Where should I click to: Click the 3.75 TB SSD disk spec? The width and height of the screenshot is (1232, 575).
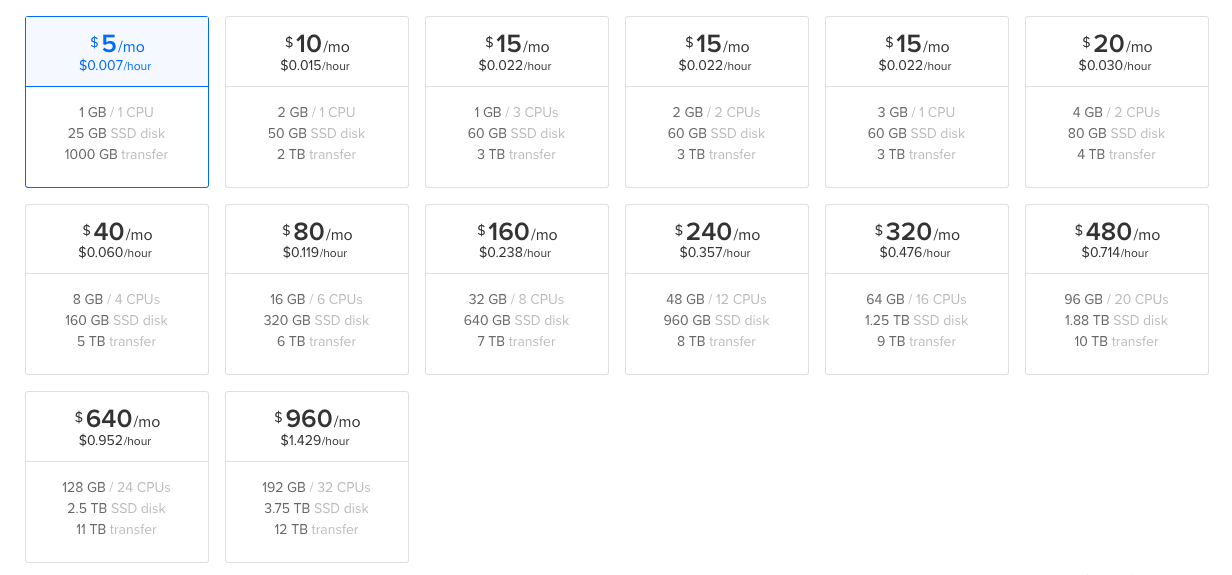317,508
